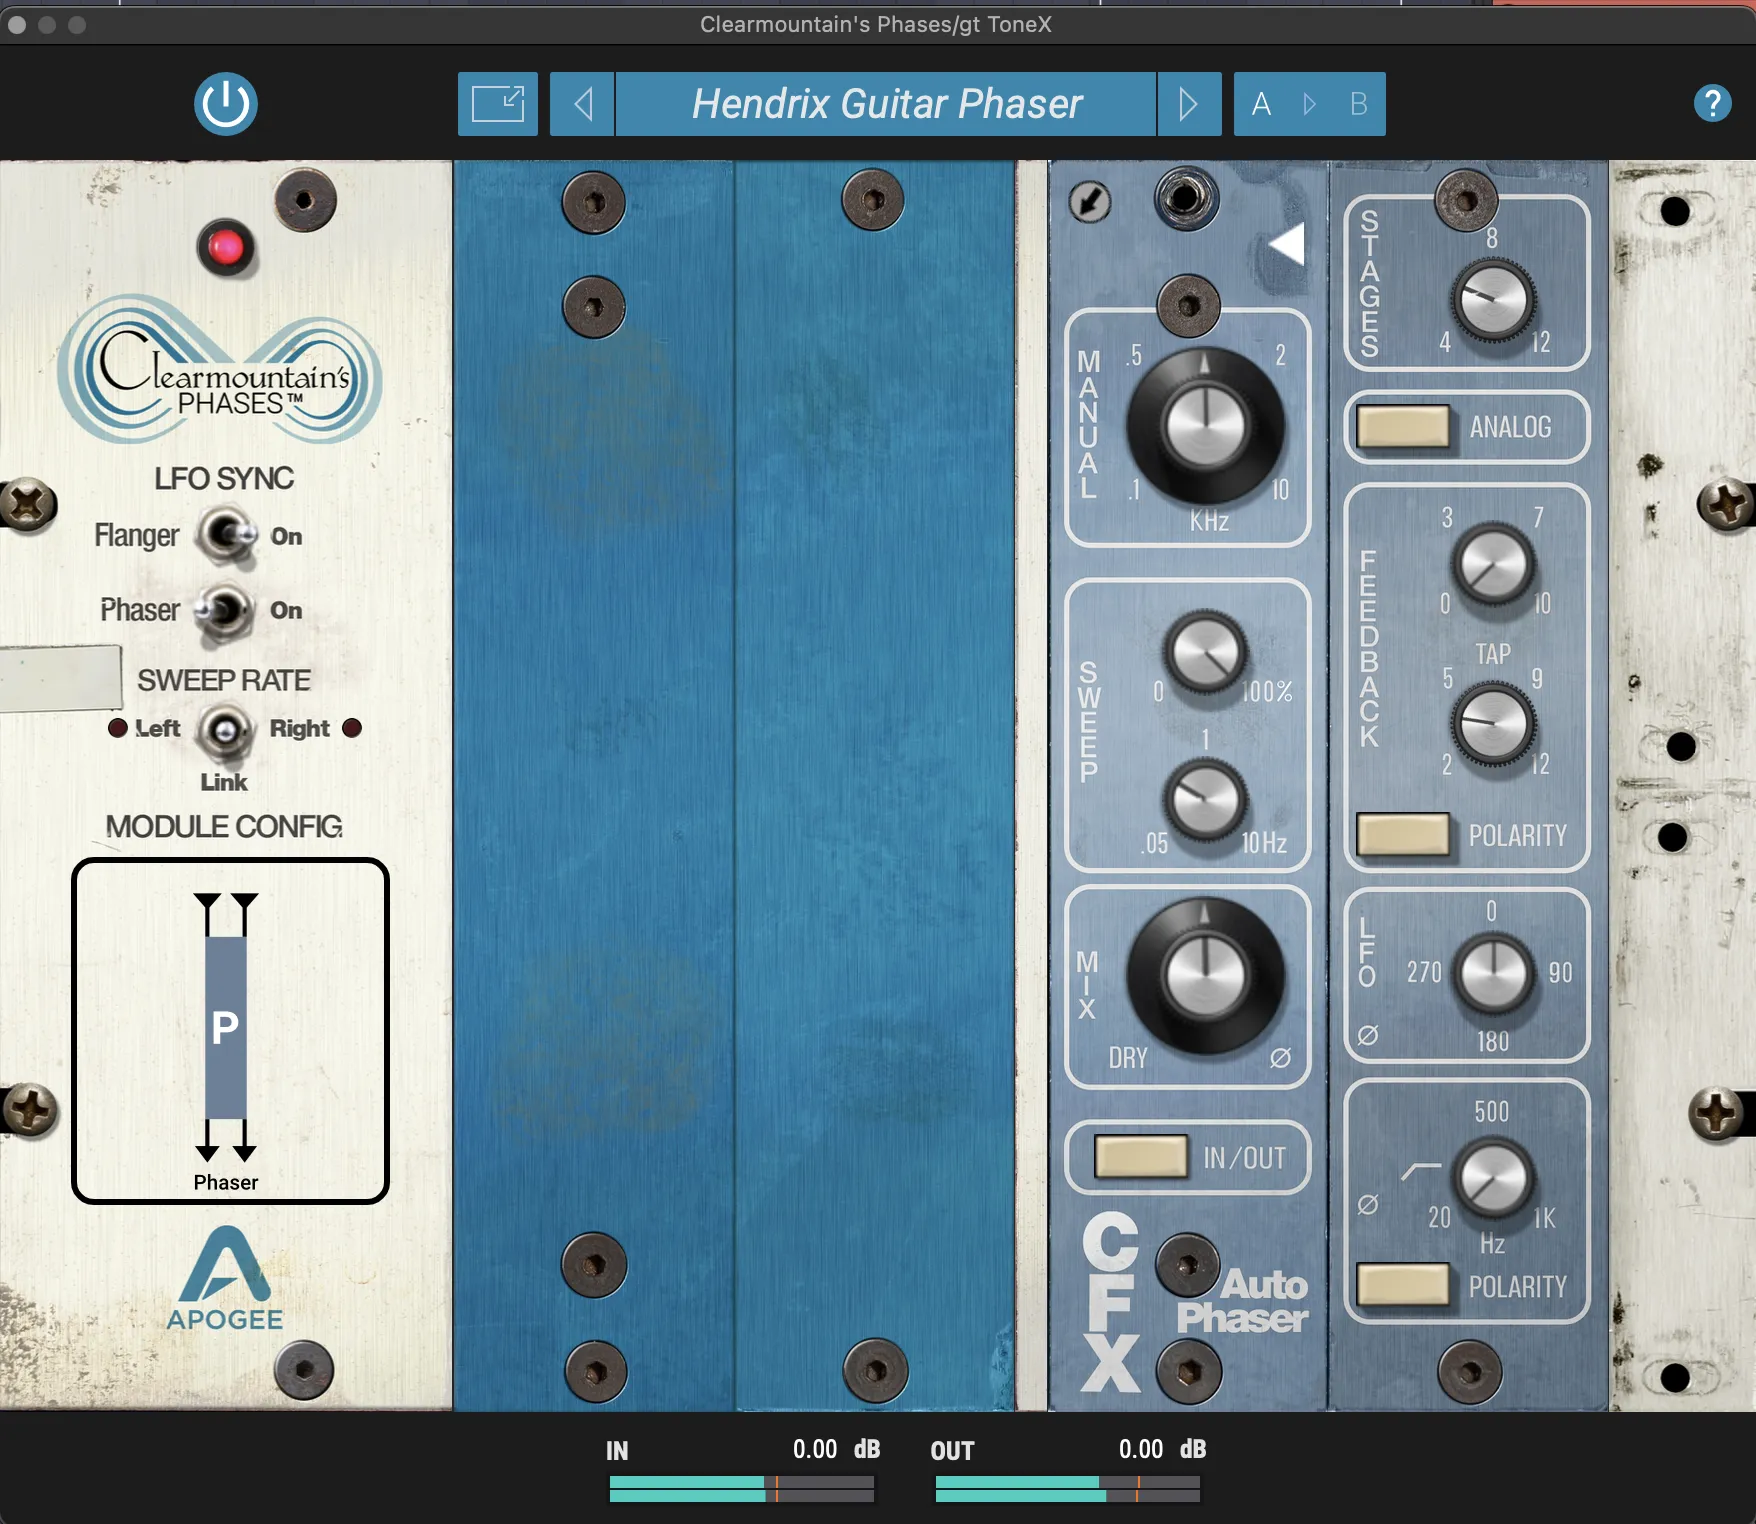
Task: Select the A comparison state
Action: click(x=1262, y=104)
